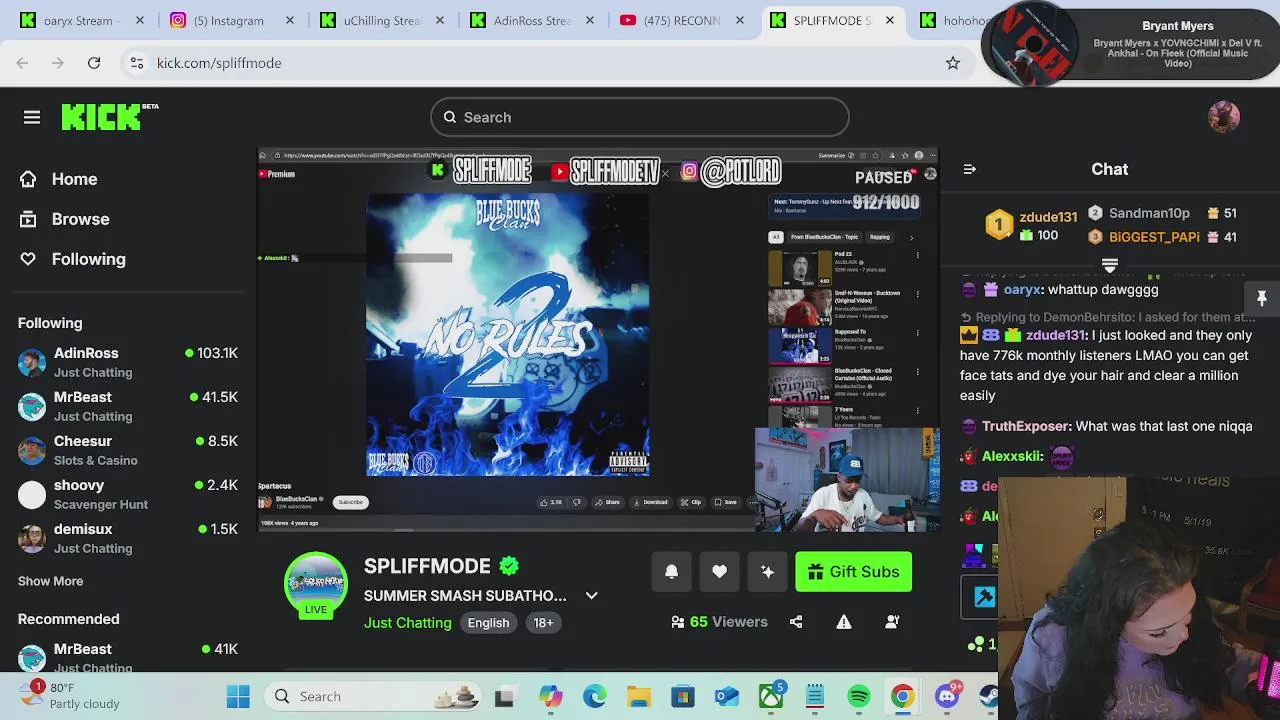Viewport: 1280px width, 720px height.
Task: Click oaryx username in chat
Action: (x=1022, y=290)
